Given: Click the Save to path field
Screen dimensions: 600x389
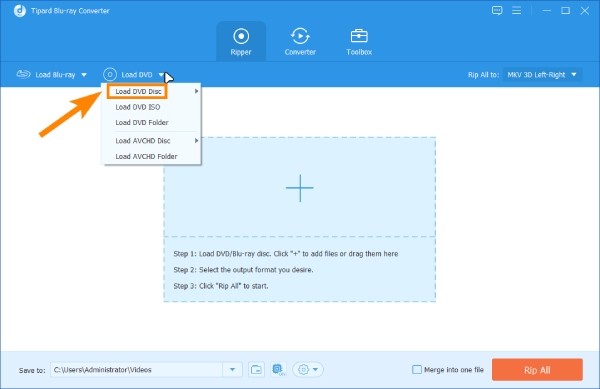Looking at the screenshot, I should click(x=136, y=369).
